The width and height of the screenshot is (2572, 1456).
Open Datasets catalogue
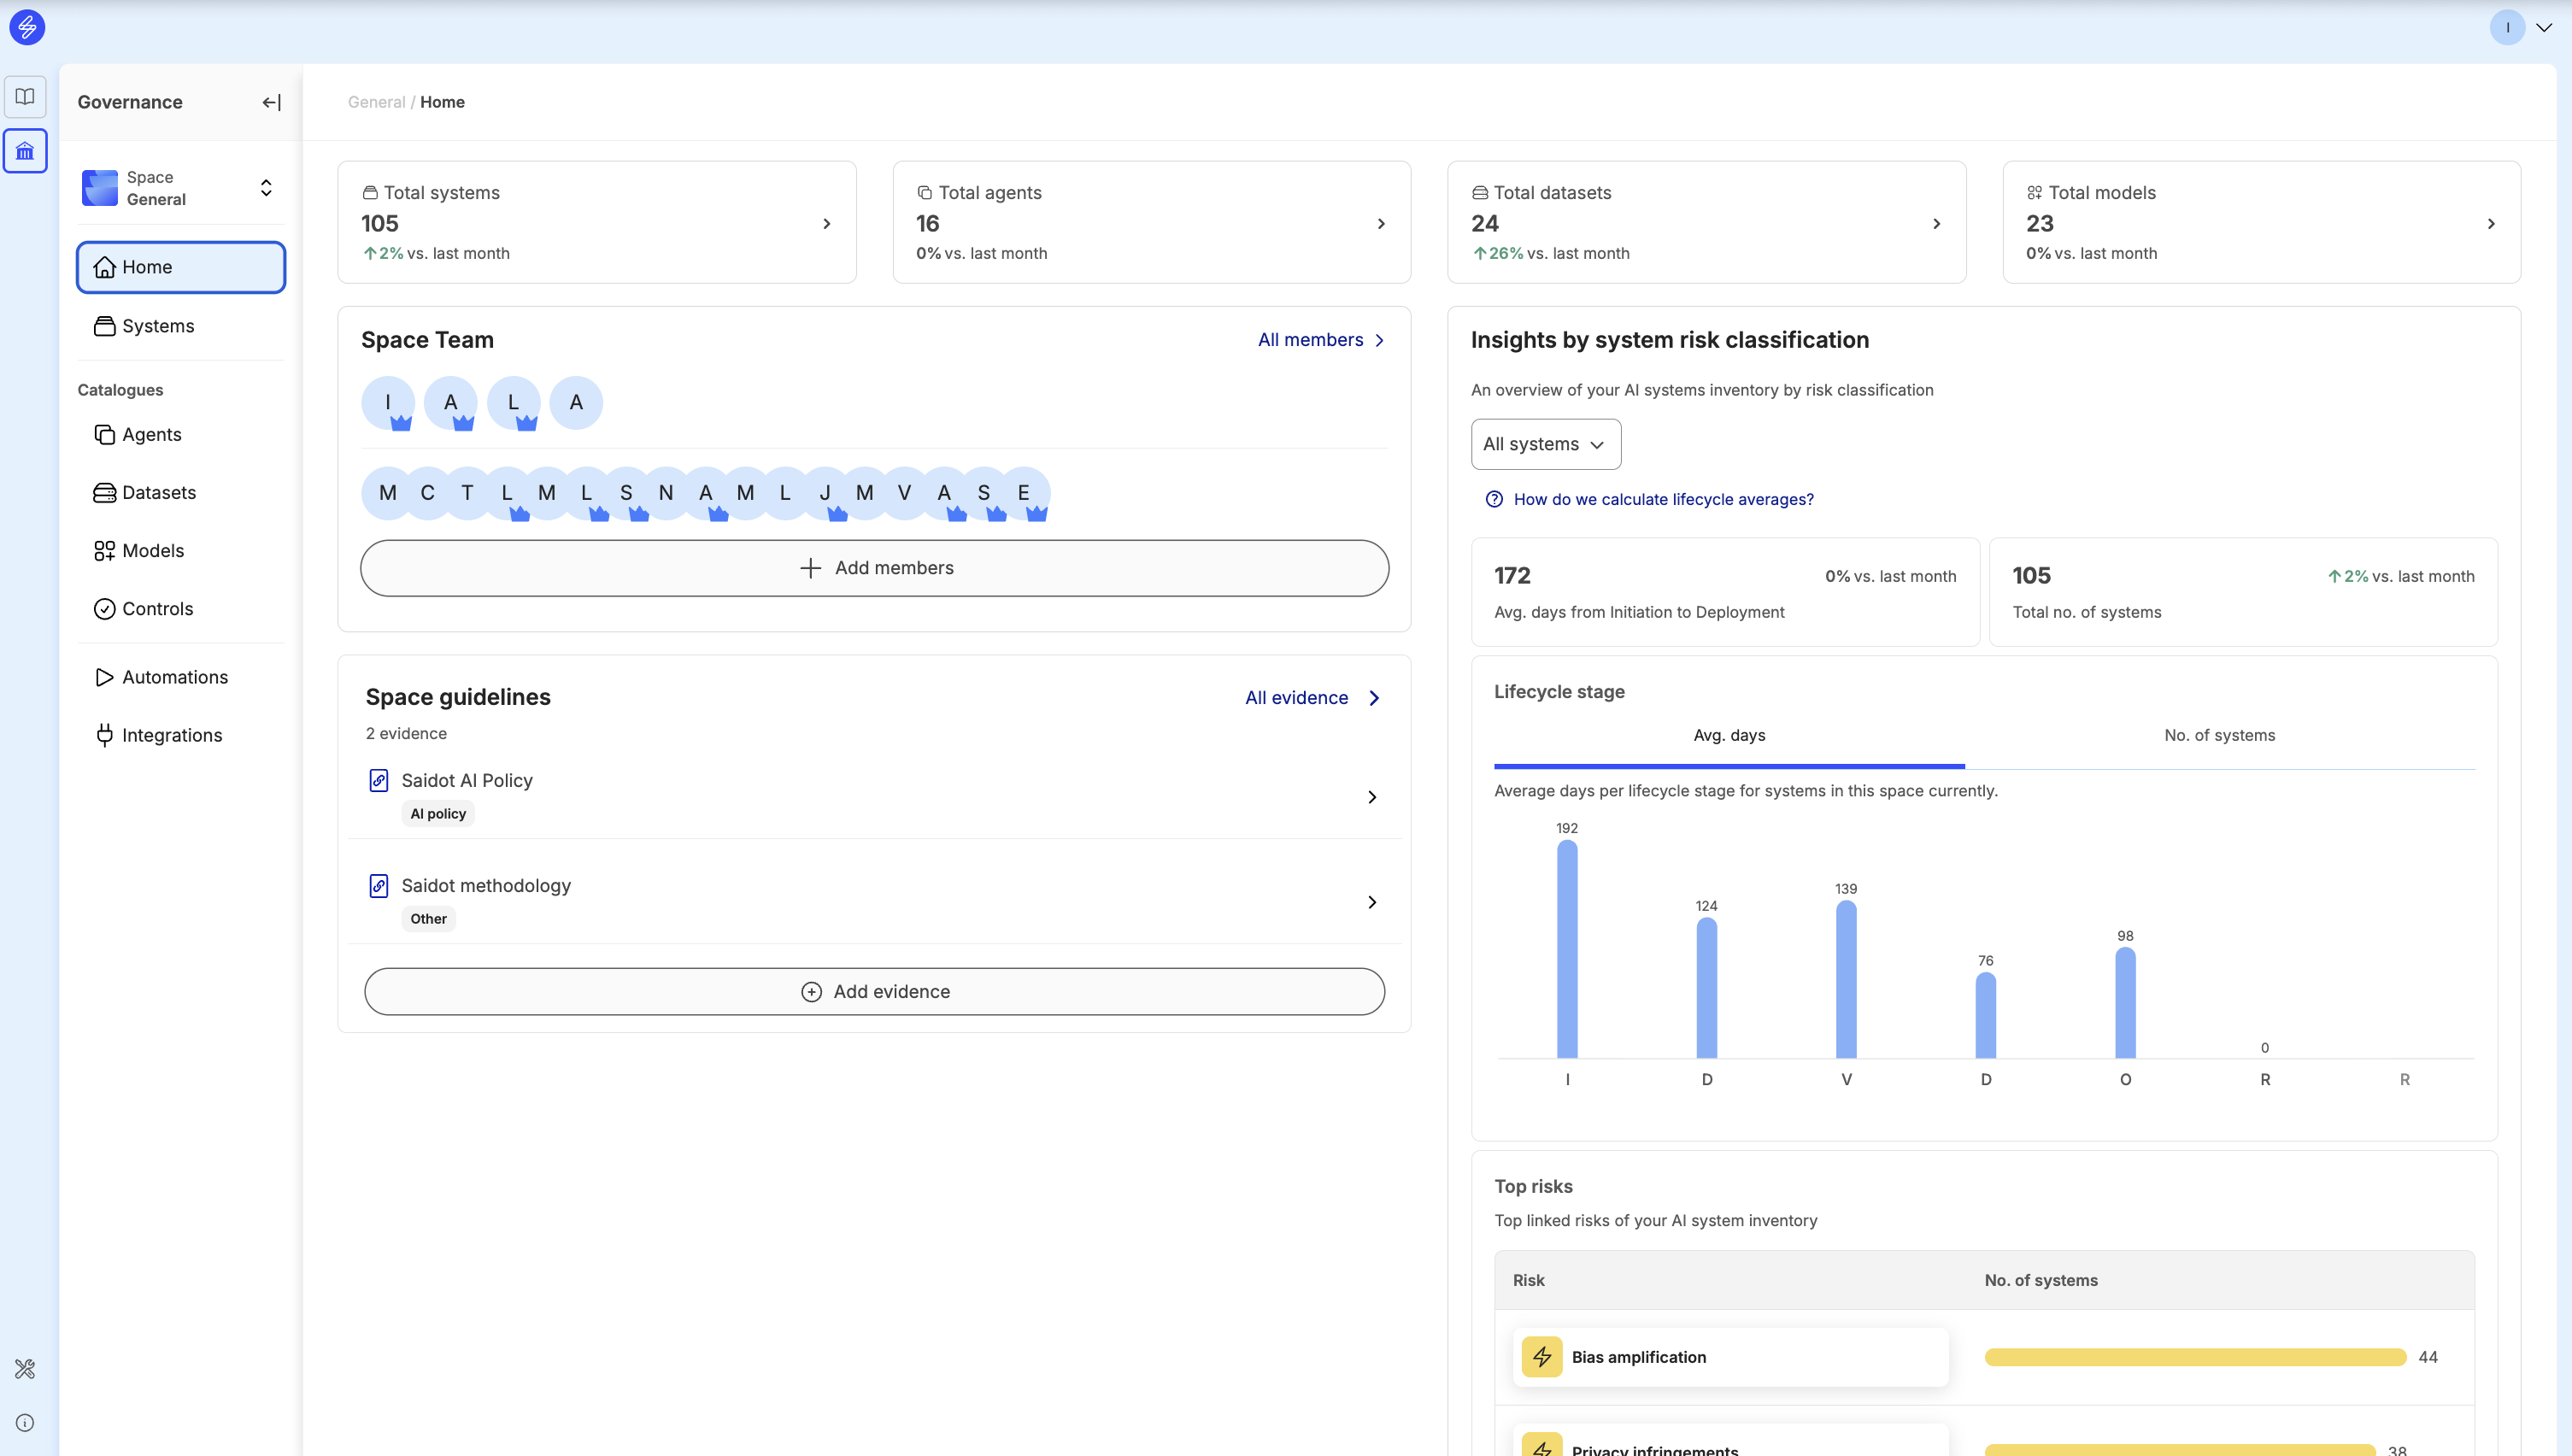(181, 492)
